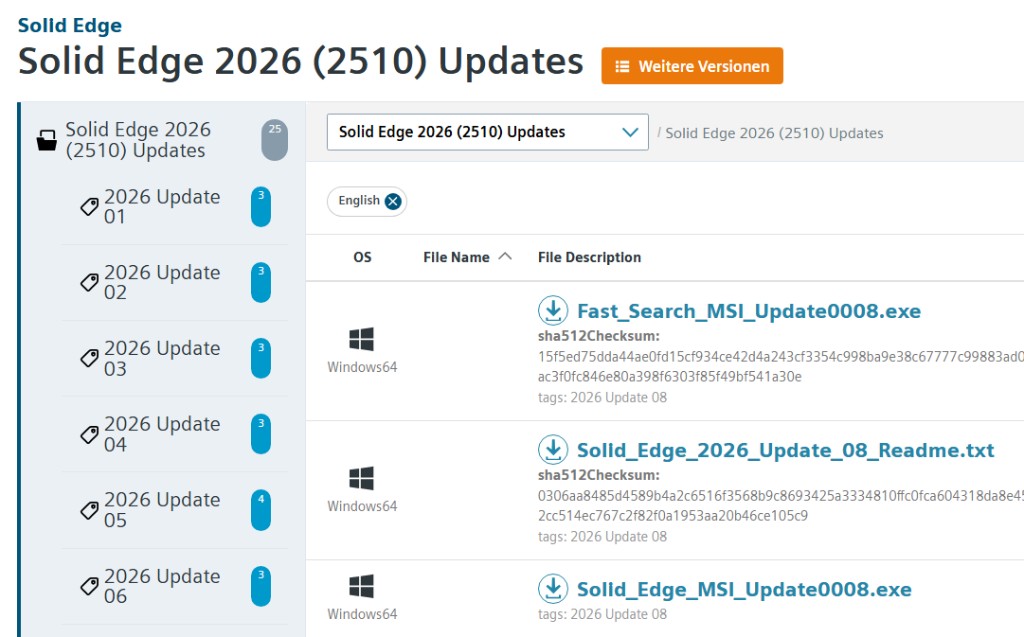Select 2026 Update 03 in the sidebar
This screenshot has width=1024, height=637.
point(162,358)
